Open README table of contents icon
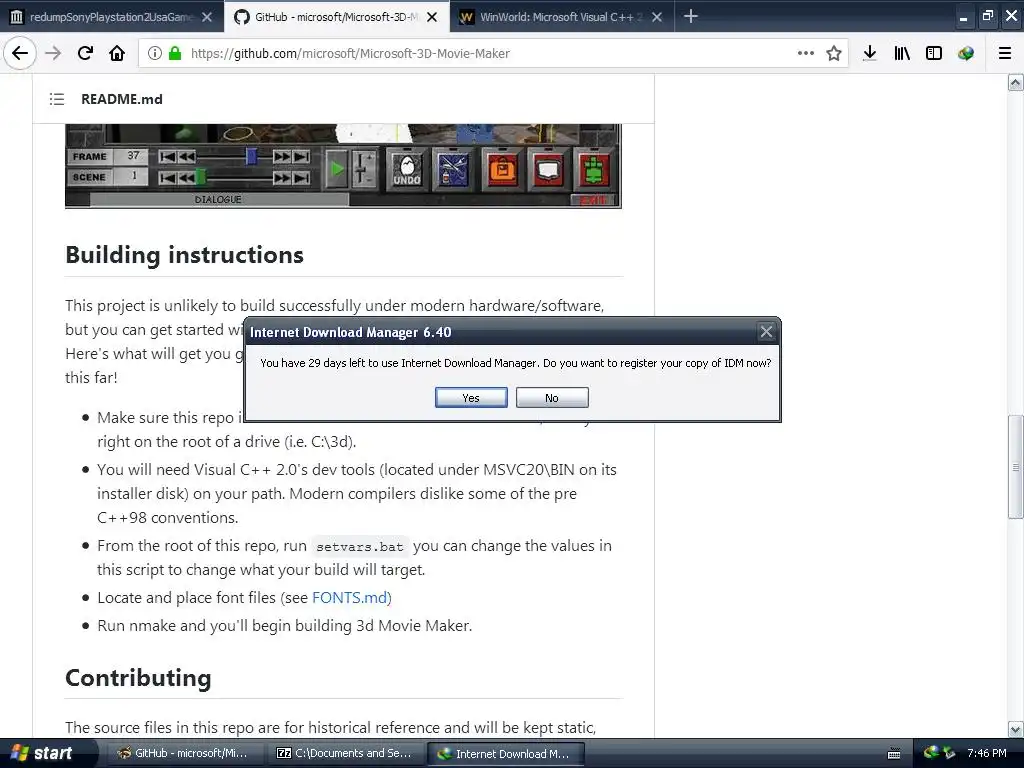The height and width of the screenshot is (768, 1024). (57, 99)
